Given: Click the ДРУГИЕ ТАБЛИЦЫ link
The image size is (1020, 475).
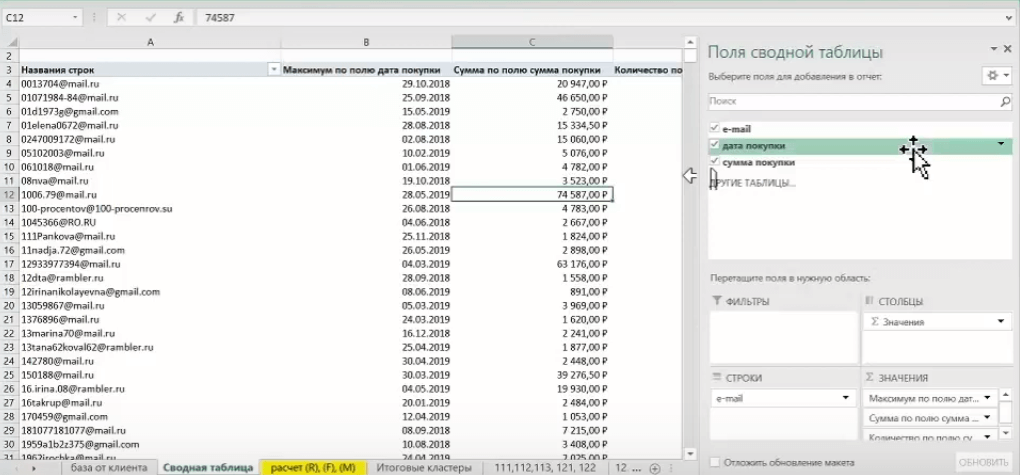Looking at the screenshot, I should coord(753,183).
